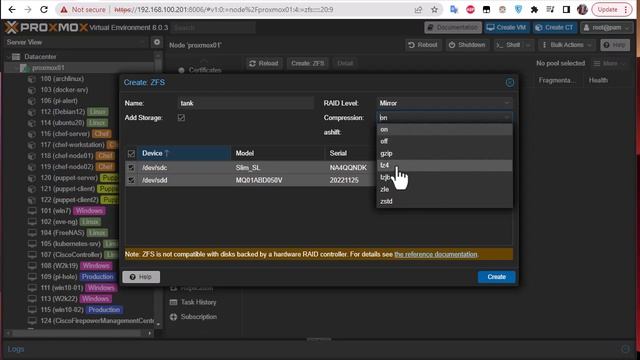
Task: Bookmark this page with star icon
Action: click(434, 9)
